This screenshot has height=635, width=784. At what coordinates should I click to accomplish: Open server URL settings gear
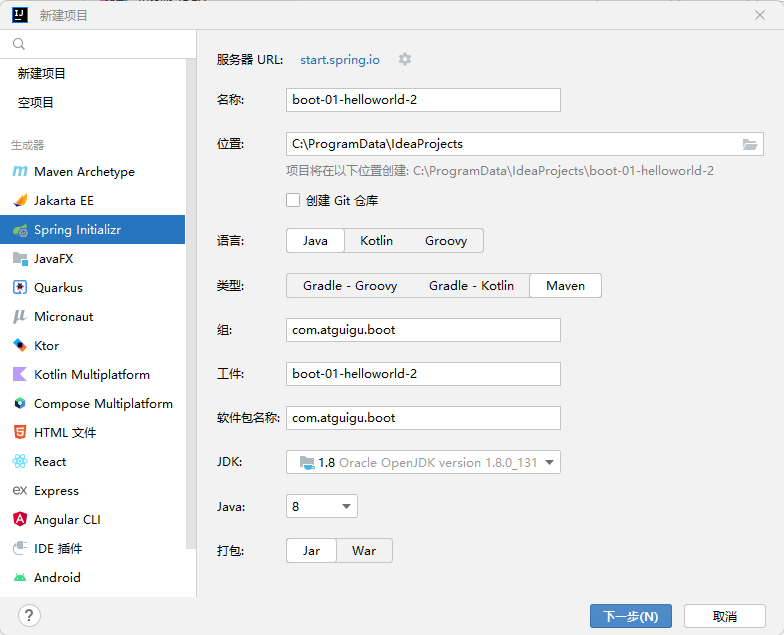405,60
